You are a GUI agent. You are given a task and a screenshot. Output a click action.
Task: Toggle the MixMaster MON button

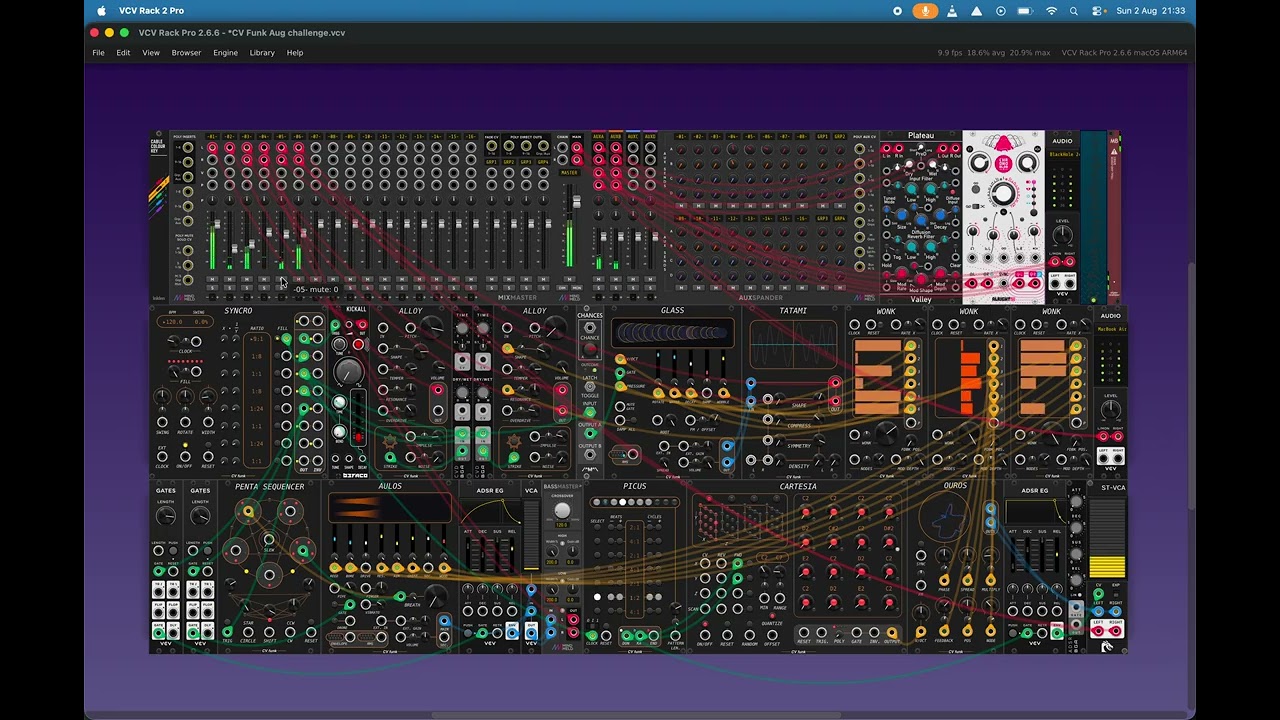(576, 289)
